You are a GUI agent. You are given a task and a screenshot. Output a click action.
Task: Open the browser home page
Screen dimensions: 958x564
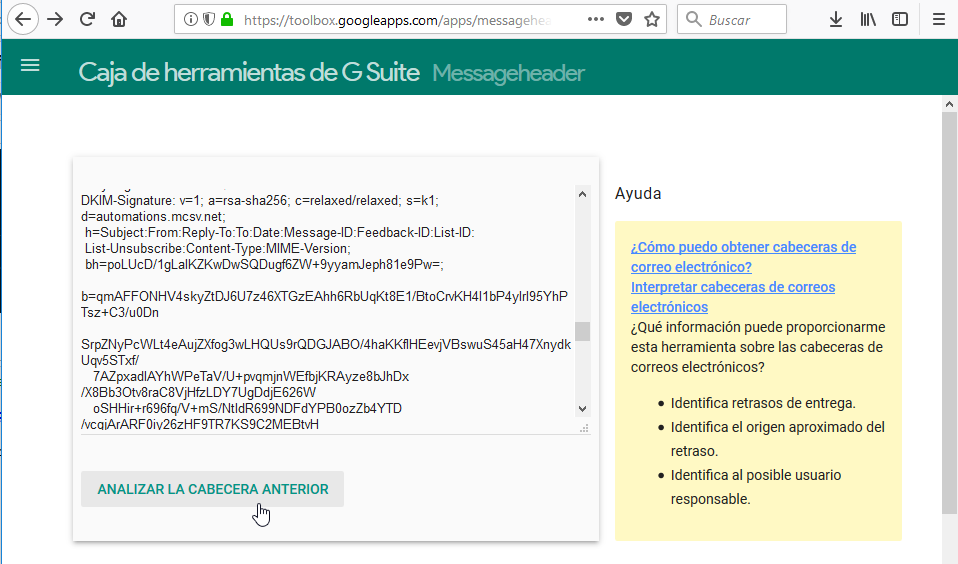pos(119,20)
